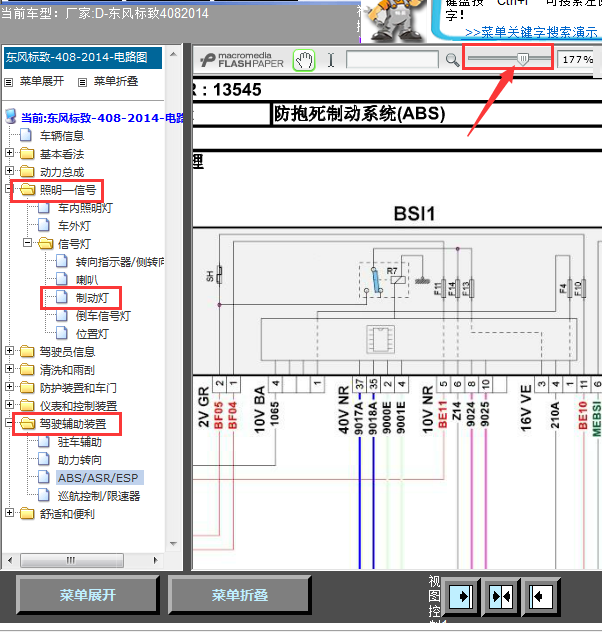Click the horizontal scrollbar thumb

[72, 560]
